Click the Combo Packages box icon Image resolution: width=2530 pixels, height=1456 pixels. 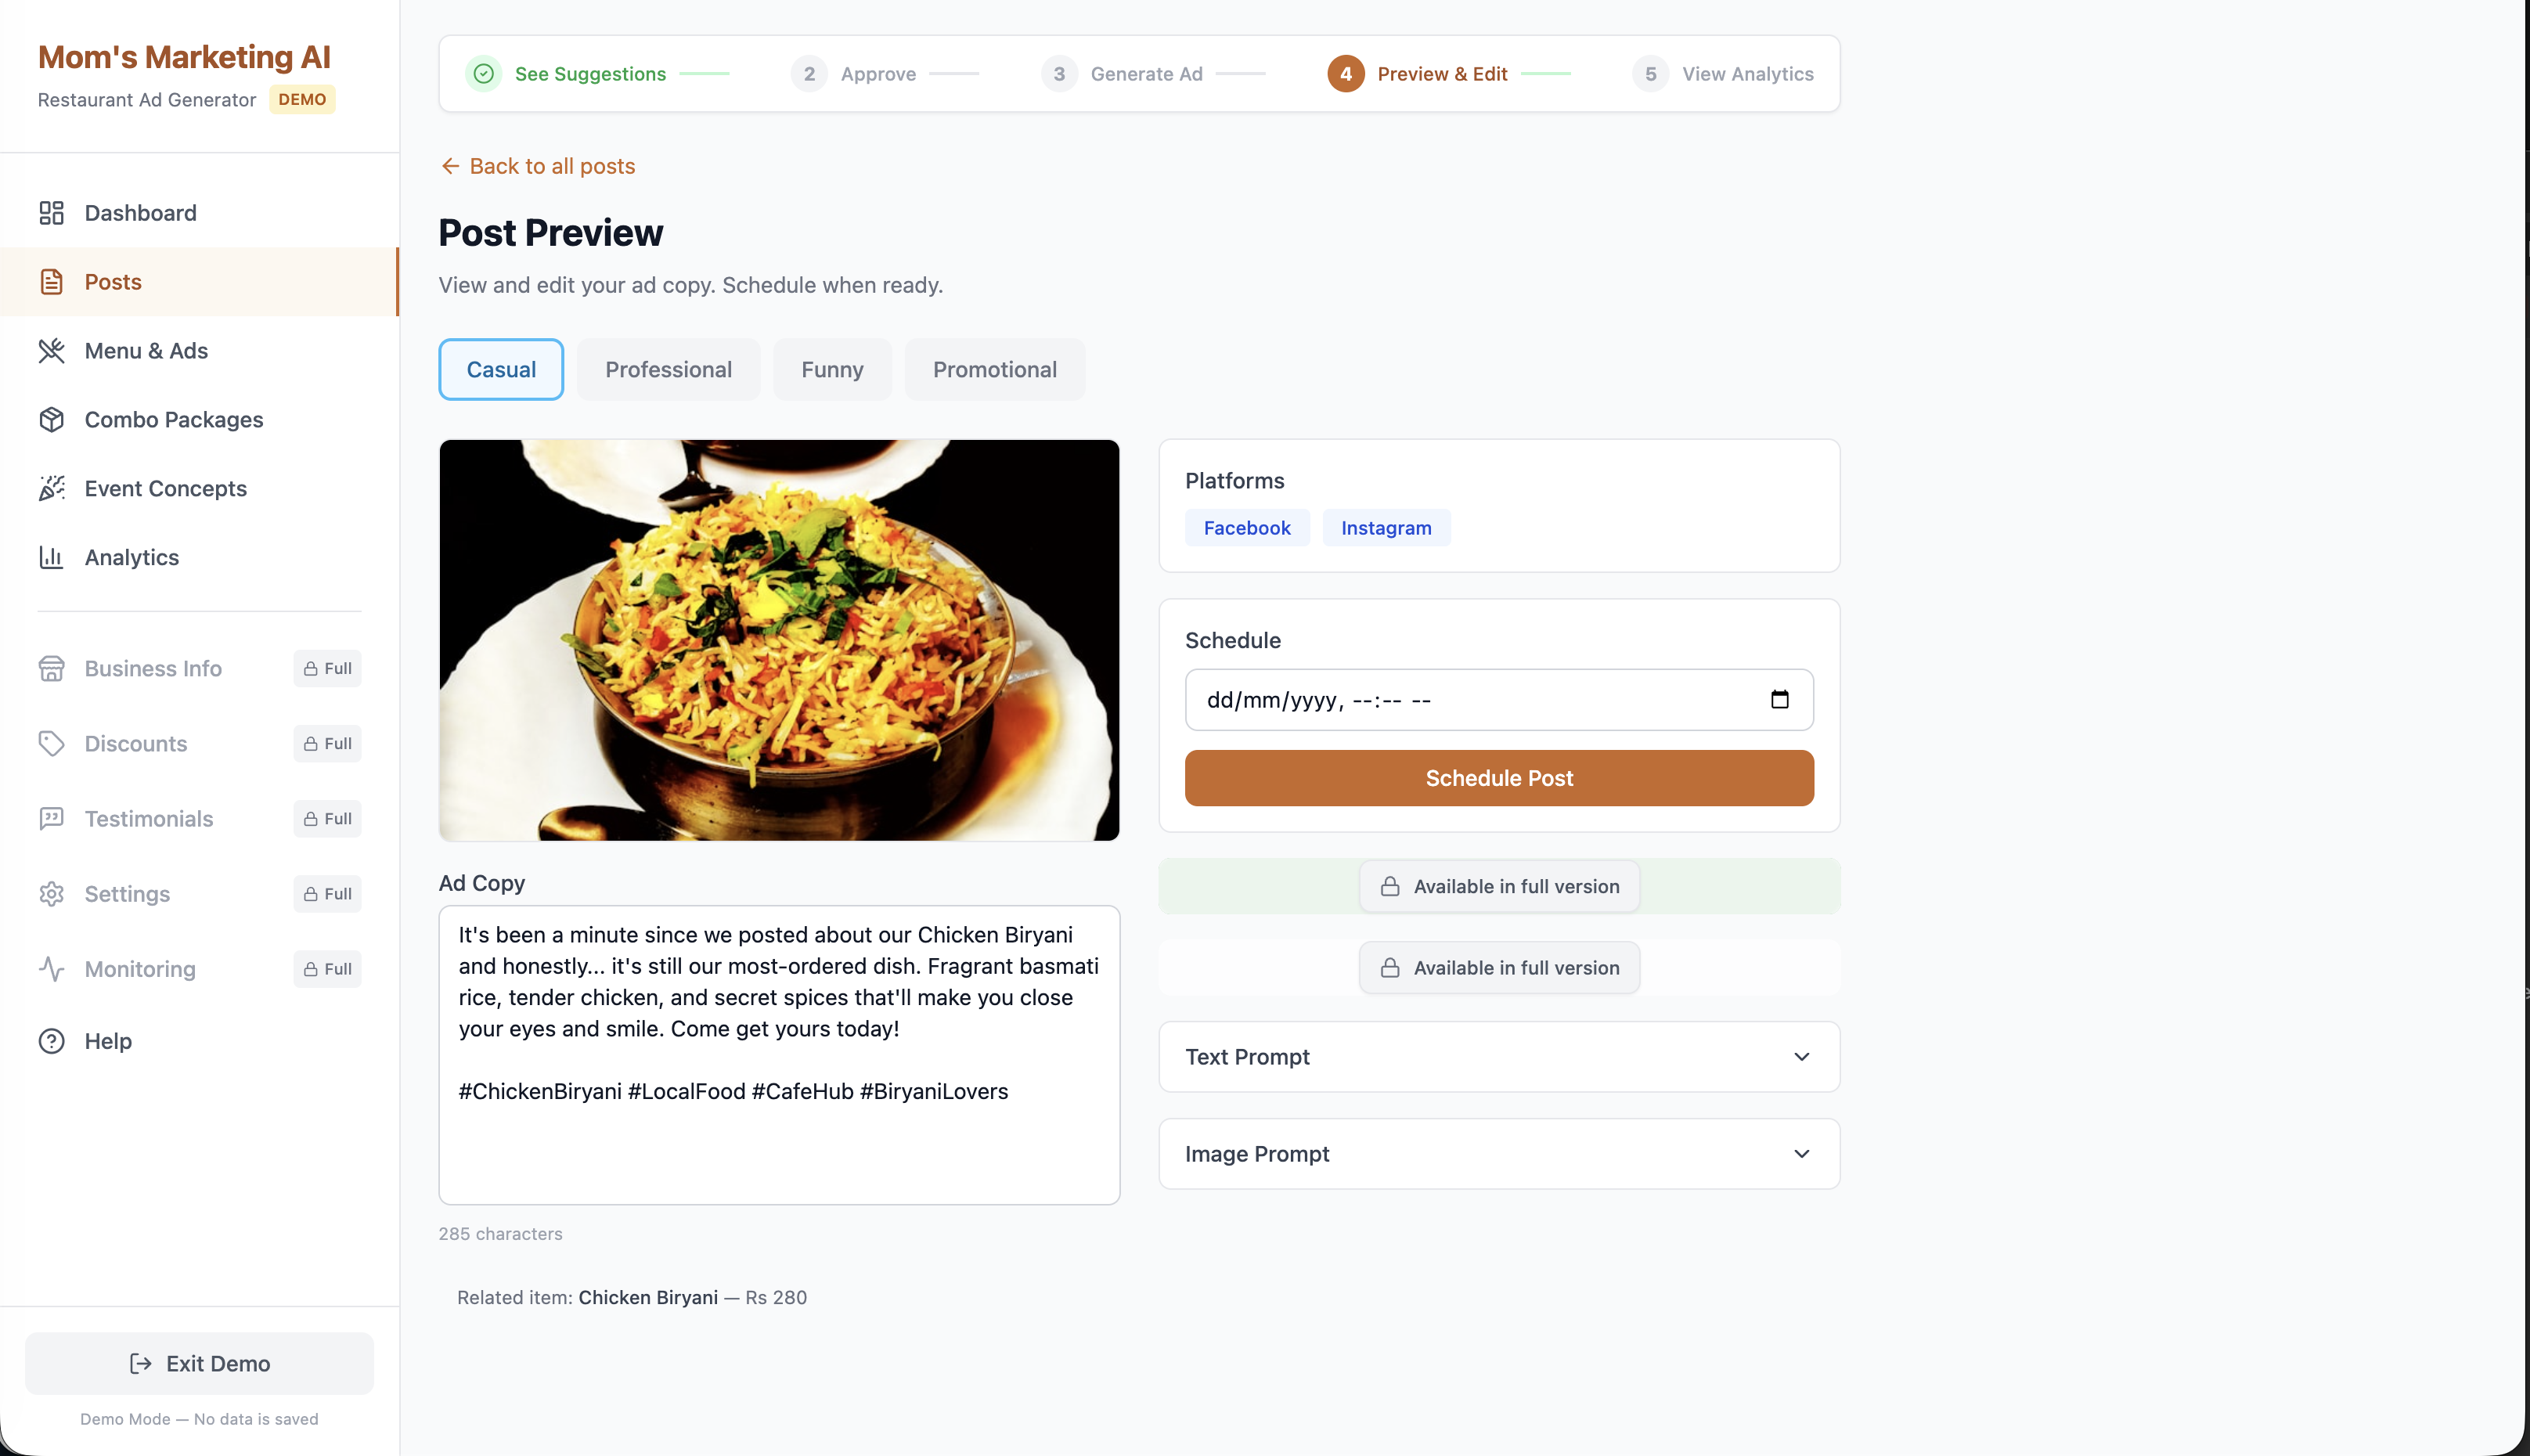click(x=52, y=419)
